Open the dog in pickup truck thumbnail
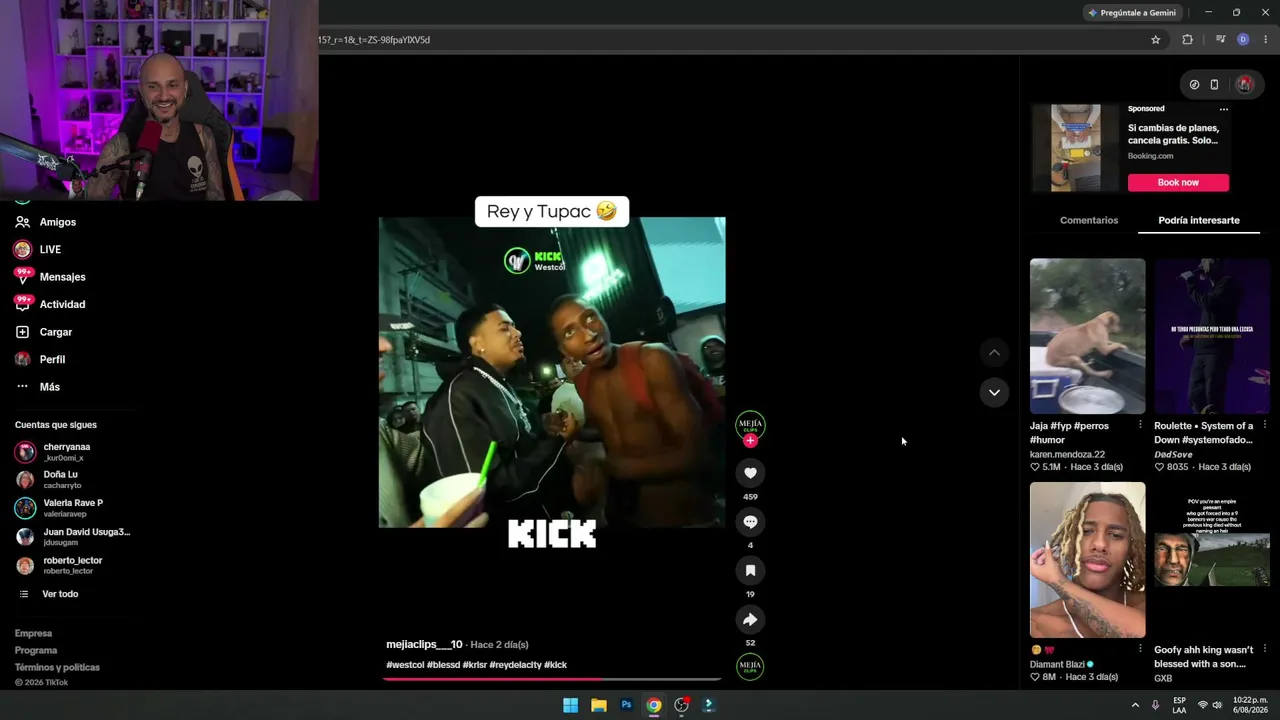 pos(1088,336)
